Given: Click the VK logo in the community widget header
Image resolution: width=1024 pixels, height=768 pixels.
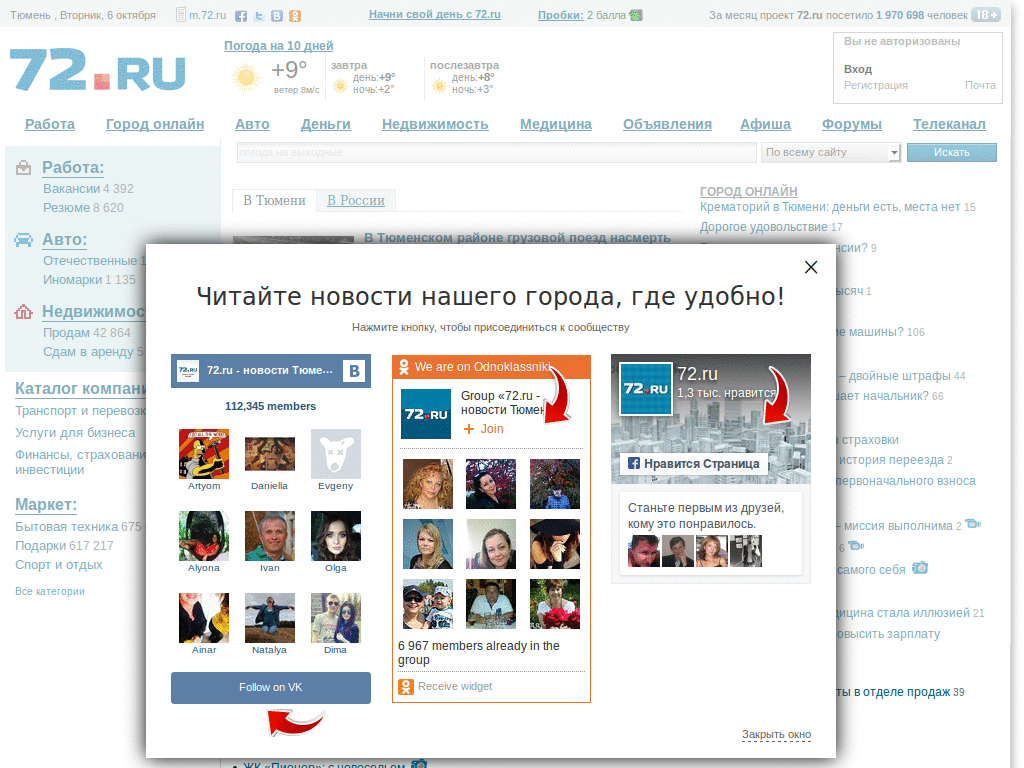Looking at the screenshot, I should click(x=354, y=371).
